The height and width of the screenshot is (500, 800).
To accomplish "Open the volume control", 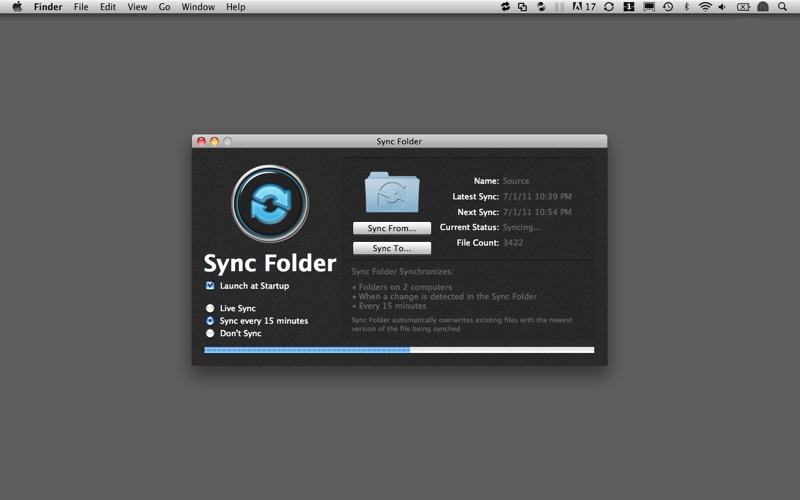I will coord(722,7).
